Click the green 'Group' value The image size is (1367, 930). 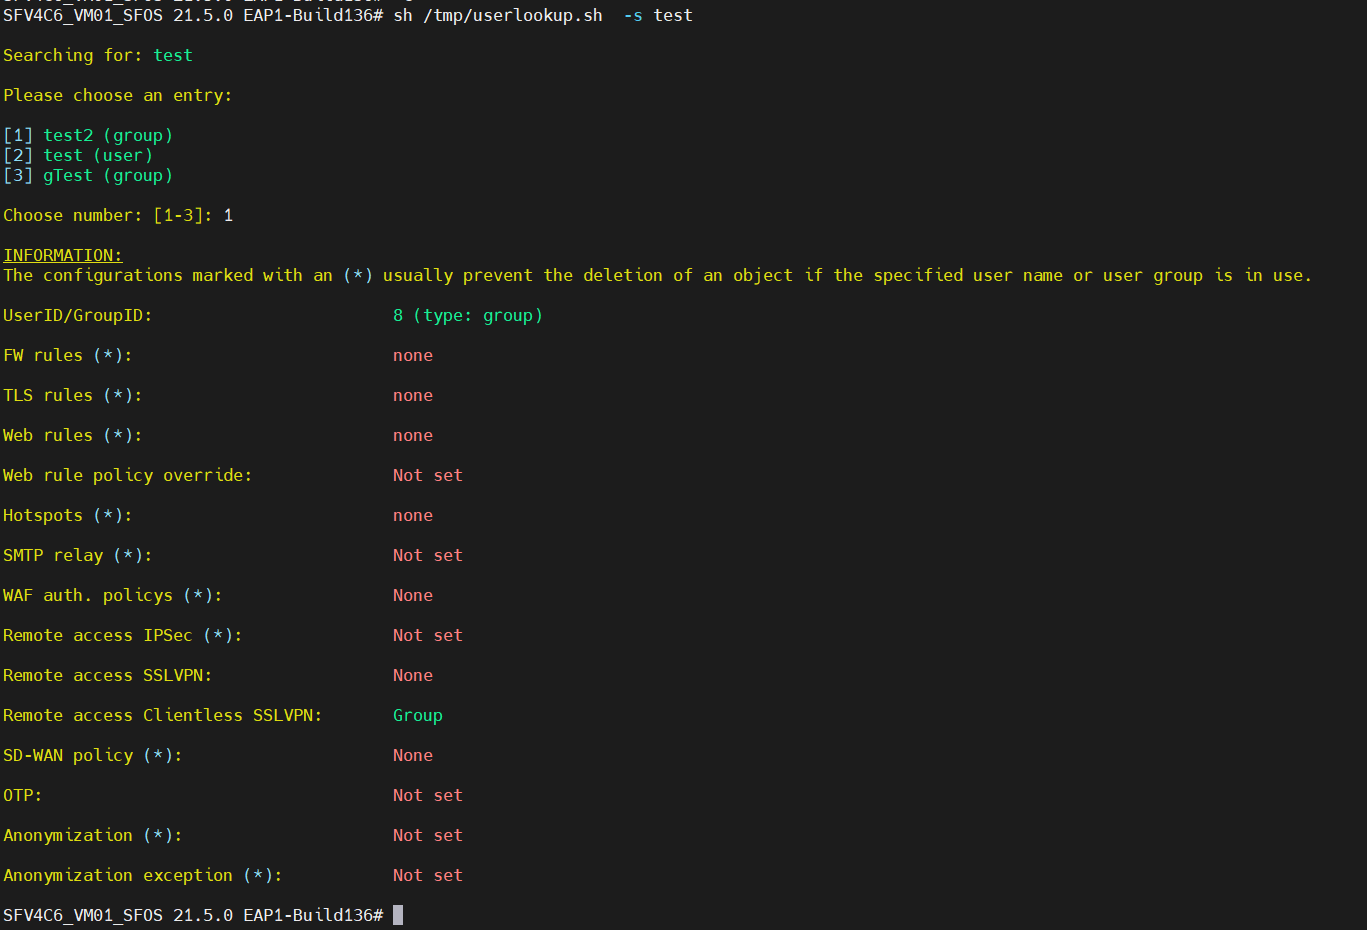tap(418, 715)
